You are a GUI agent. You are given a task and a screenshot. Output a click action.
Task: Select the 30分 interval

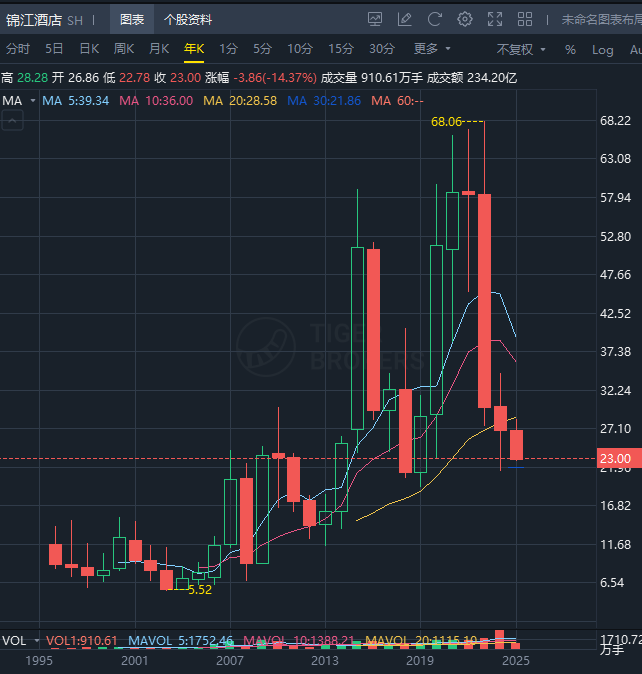(382, 49)
